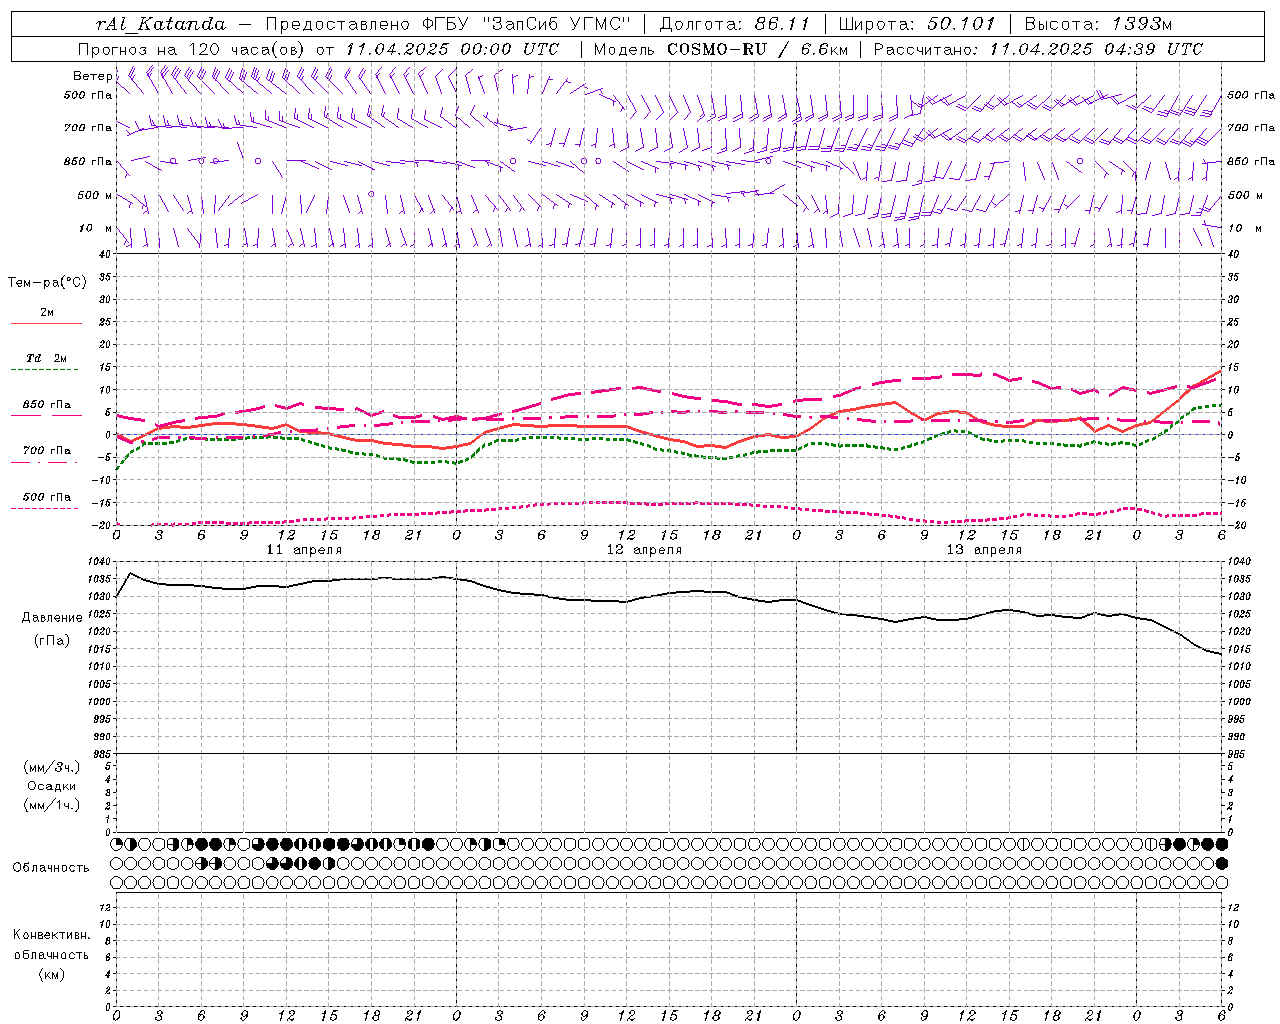Click the 850 гПа entry in temperature legend
Screen dimensions: 1280x1024
click(47, 405)
